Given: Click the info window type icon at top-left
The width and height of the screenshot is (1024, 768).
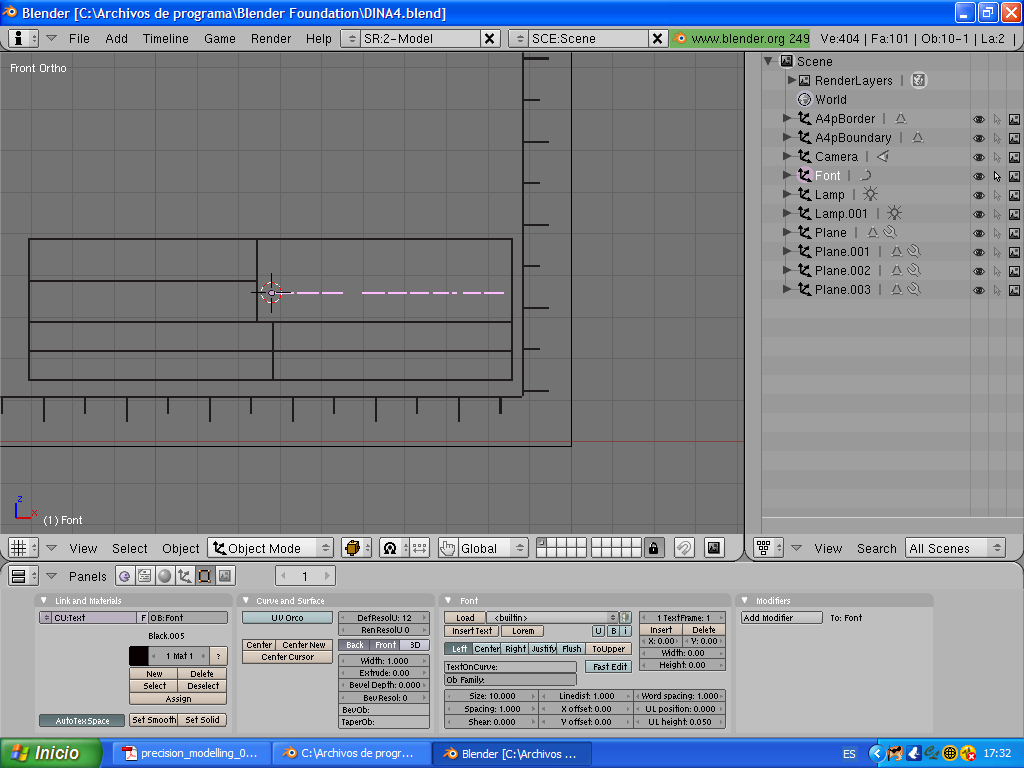Looking at the screenshot, I should [24, 39].
